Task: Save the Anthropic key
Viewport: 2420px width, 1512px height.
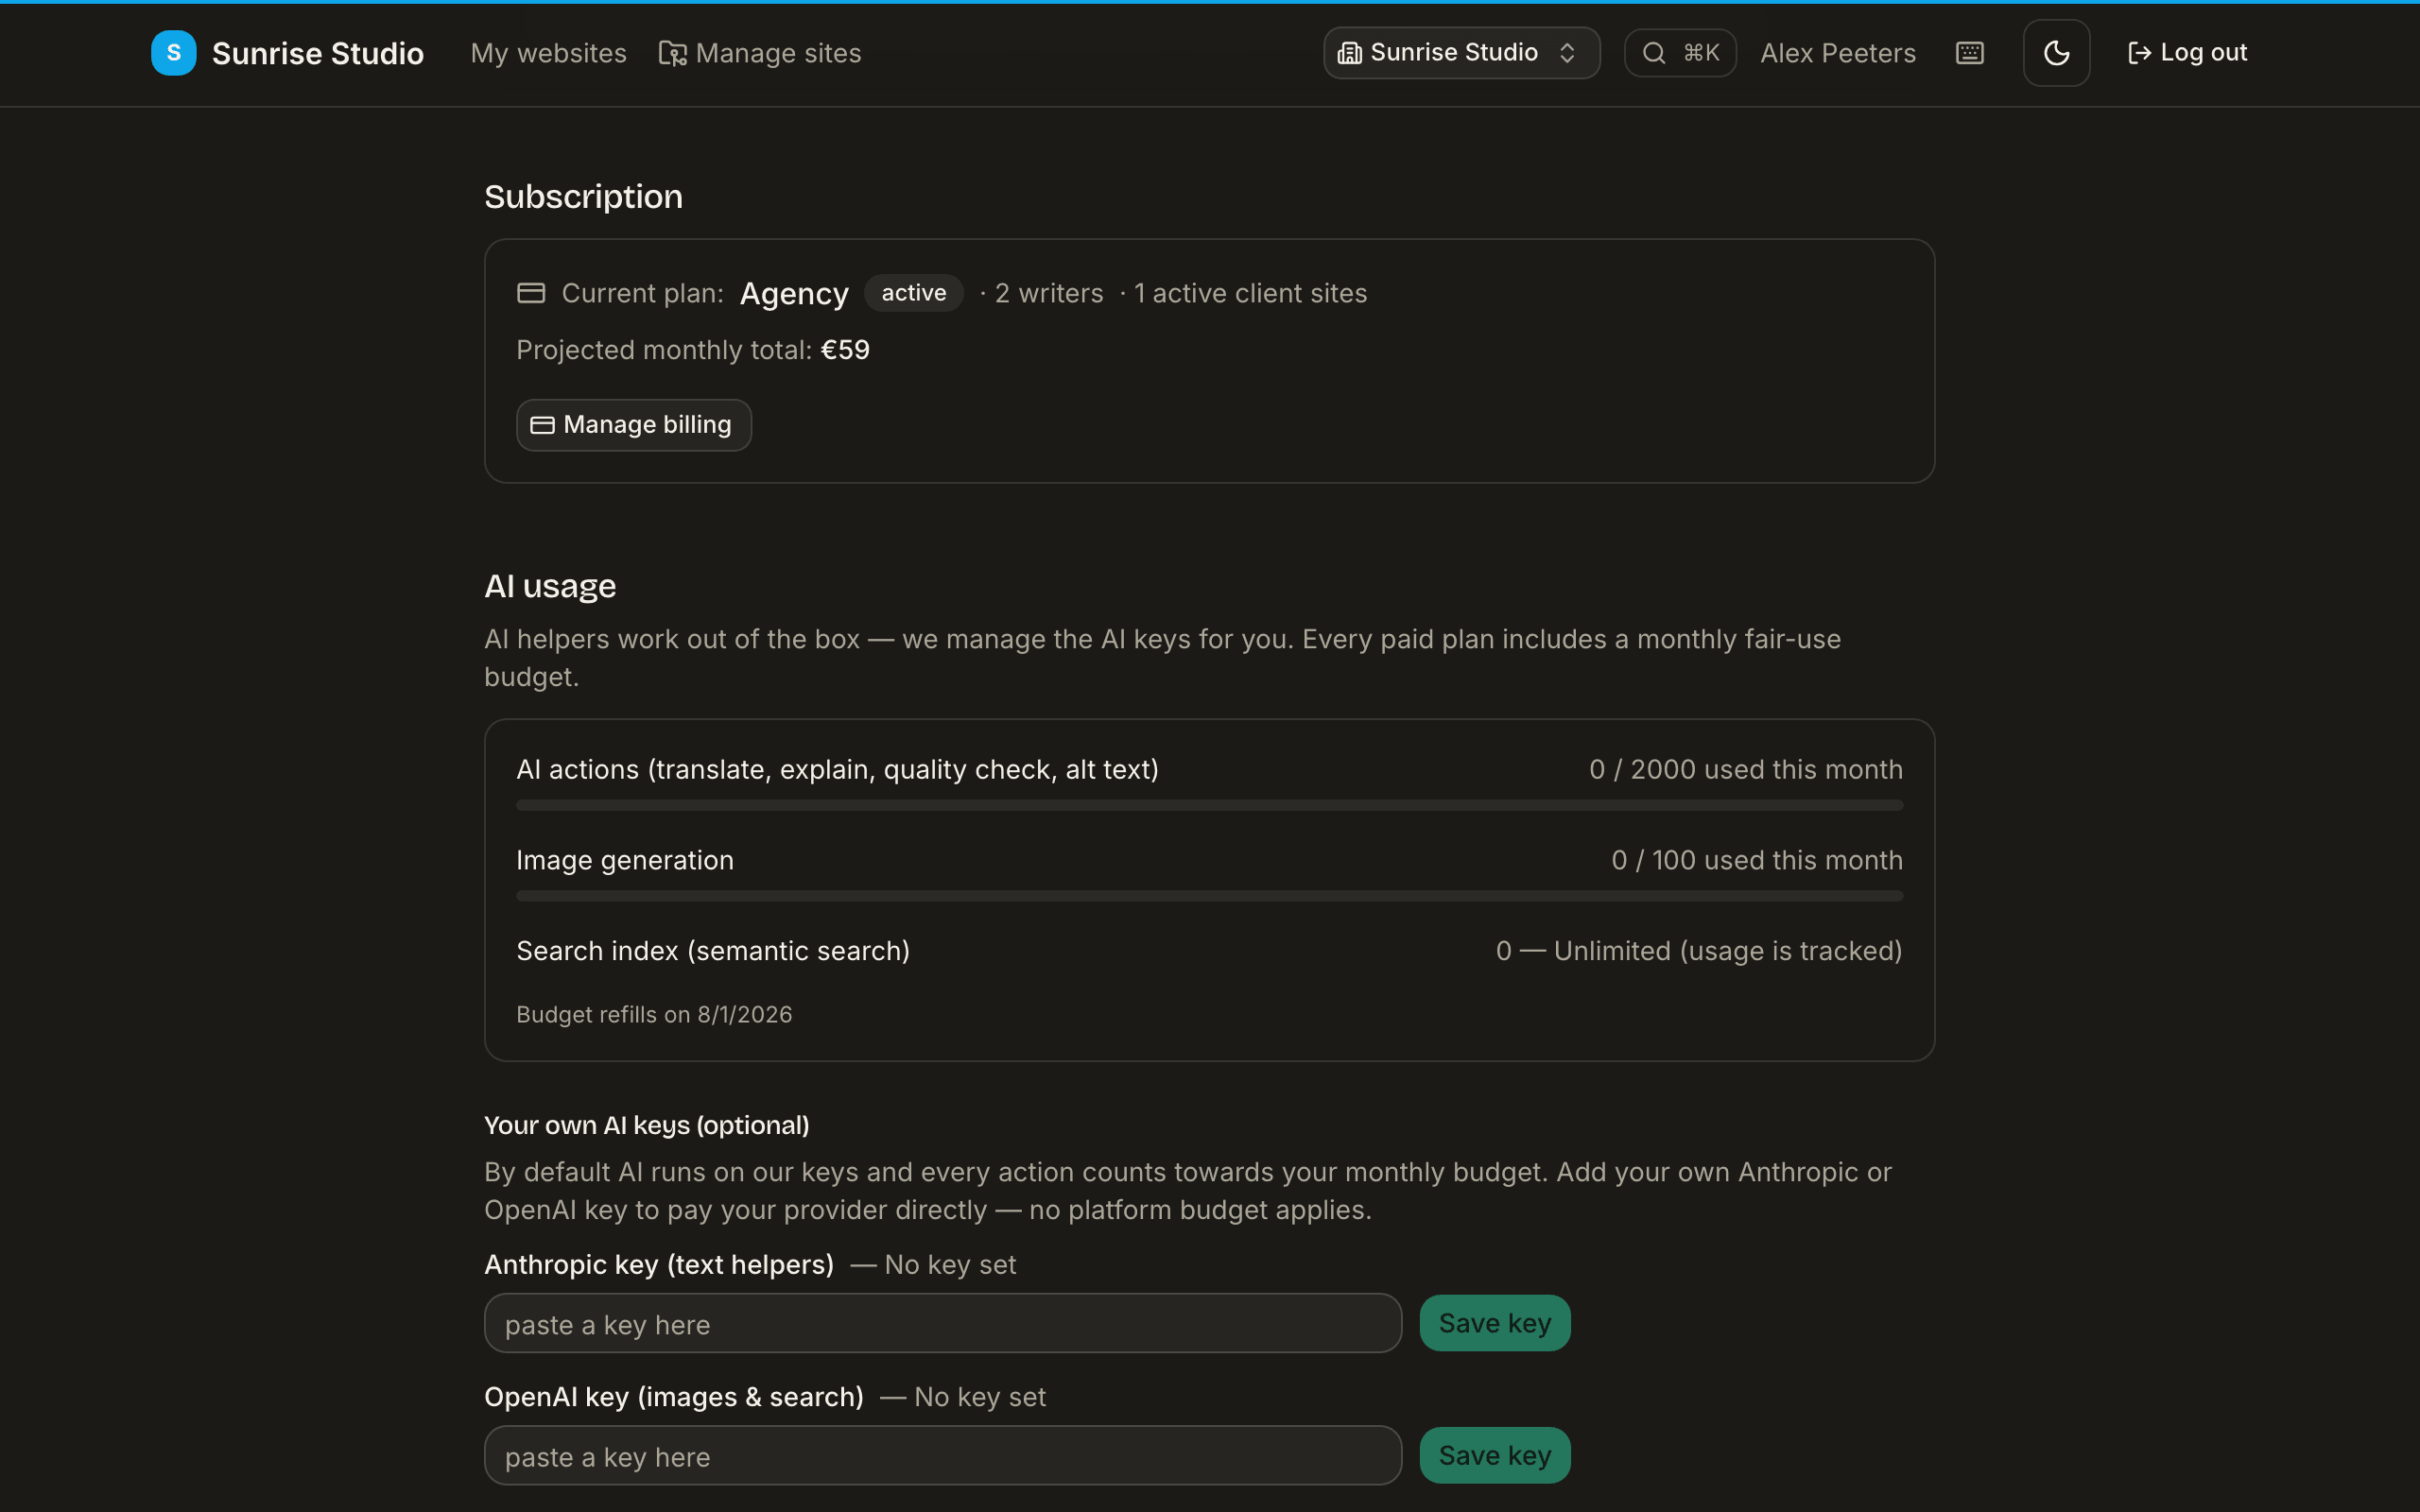Action: [x=1494, y=1323]
